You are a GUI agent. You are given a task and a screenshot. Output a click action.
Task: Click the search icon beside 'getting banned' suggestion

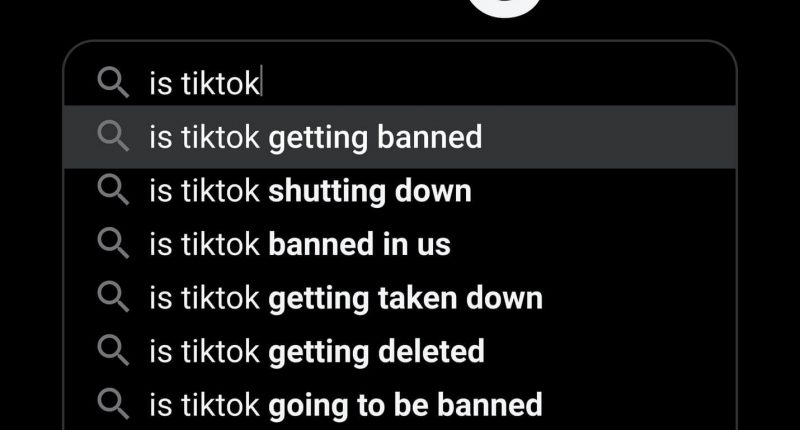[113, 136]
